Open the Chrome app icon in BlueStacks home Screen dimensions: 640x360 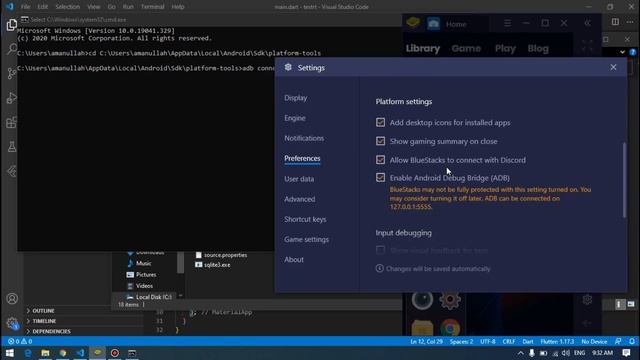[450, 328]
